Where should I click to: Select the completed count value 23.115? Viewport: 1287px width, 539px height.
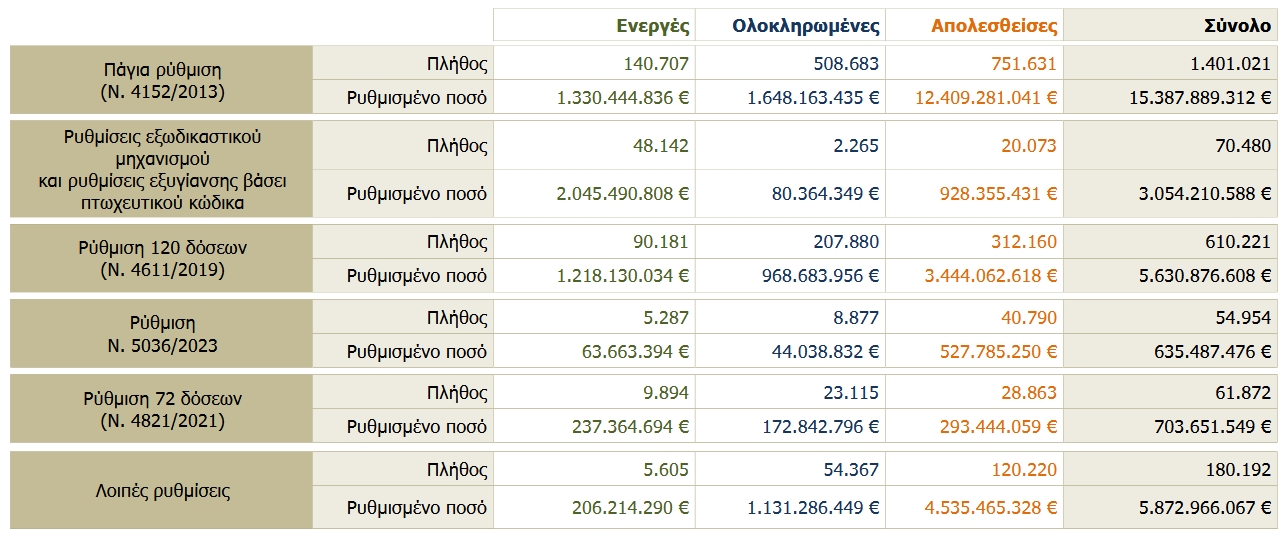851,393
